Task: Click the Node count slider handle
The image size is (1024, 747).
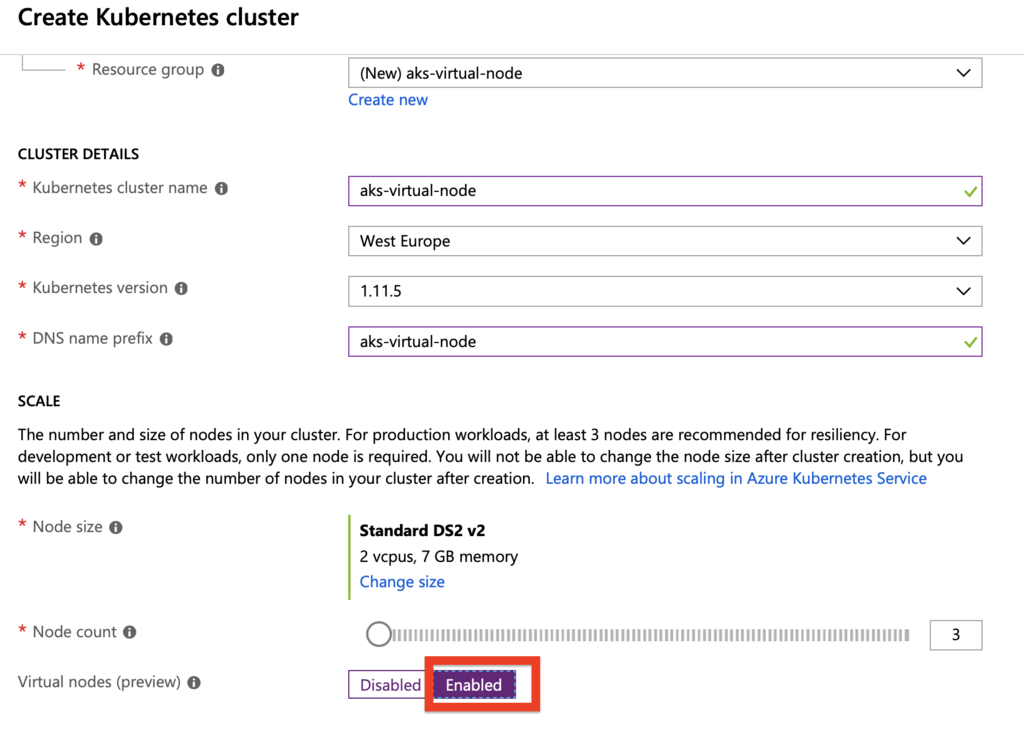Action: tap(379, 634)
